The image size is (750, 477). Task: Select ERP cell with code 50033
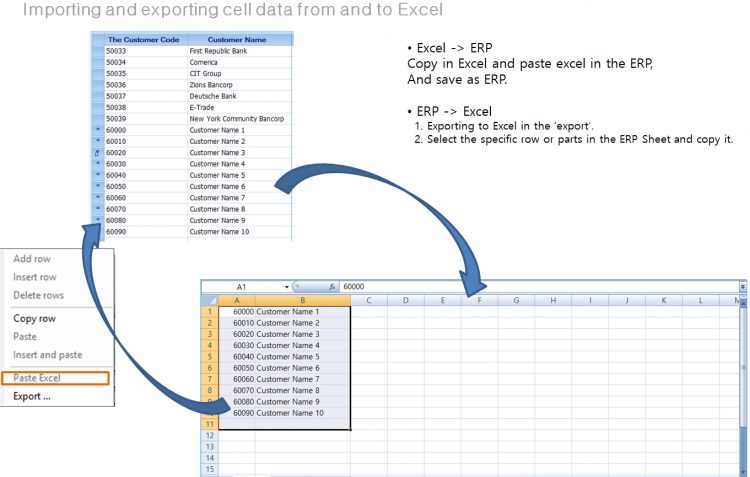[146, 51]
